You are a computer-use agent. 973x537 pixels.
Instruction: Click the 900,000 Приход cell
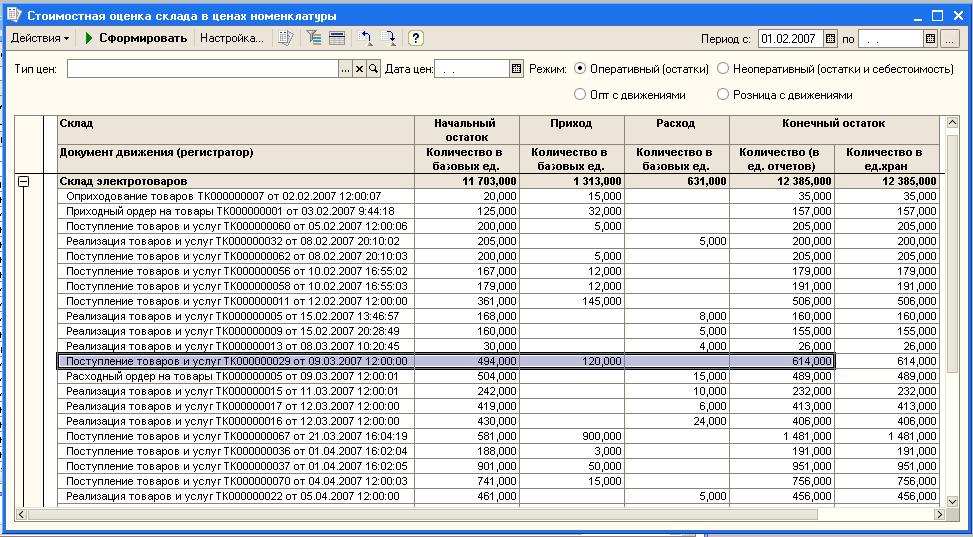coord(572,436)
